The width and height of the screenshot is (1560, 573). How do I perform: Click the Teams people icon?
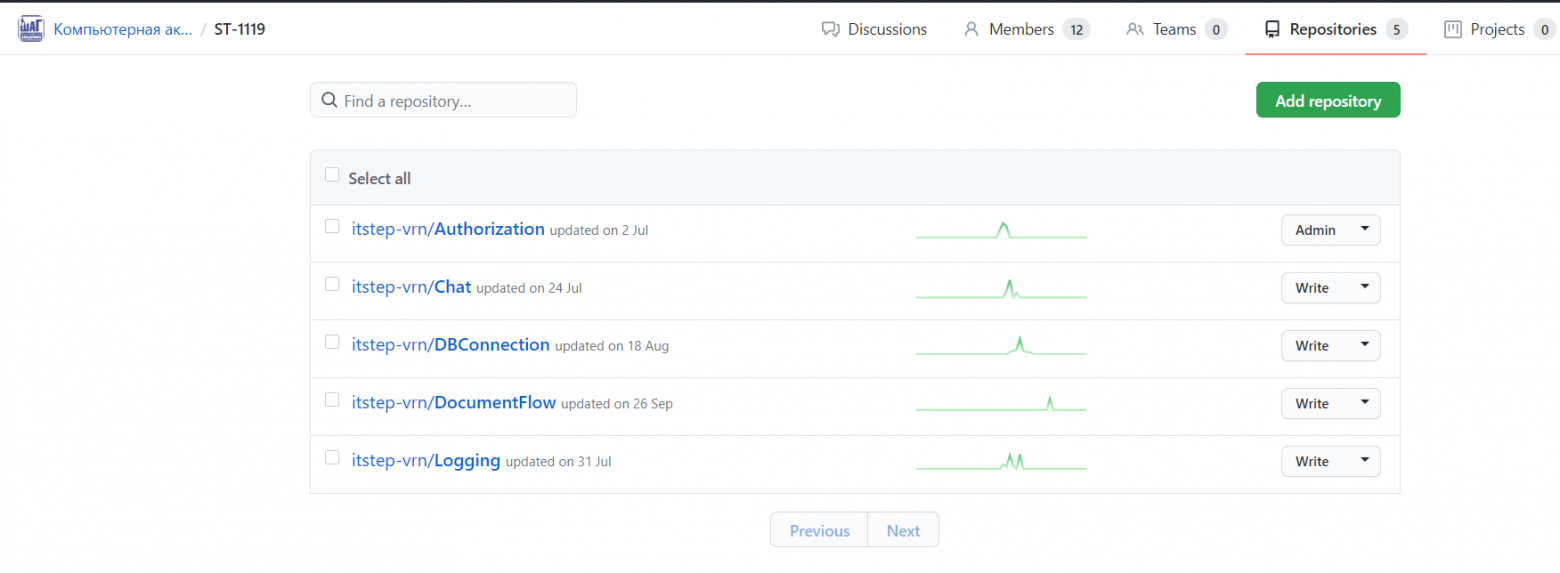click(x=1135, y=30)
